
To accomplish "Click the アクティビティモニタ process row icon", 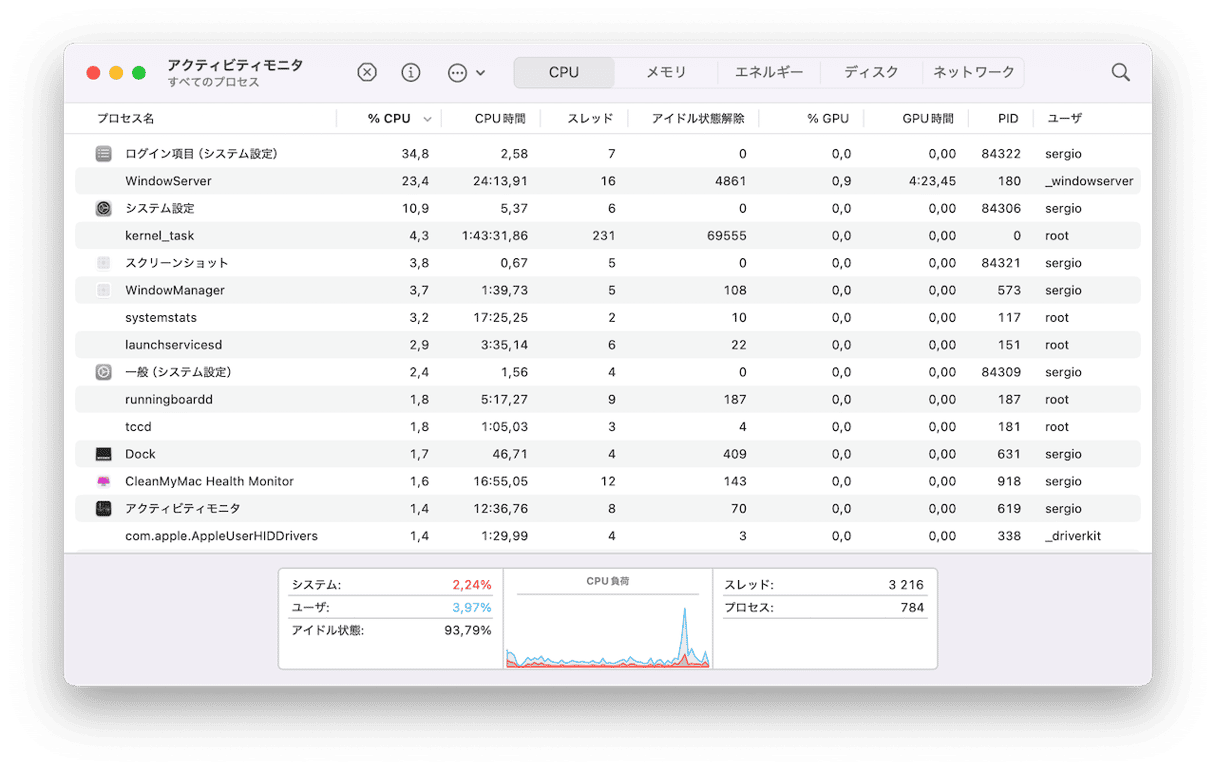I will click(x=104, y=509).
